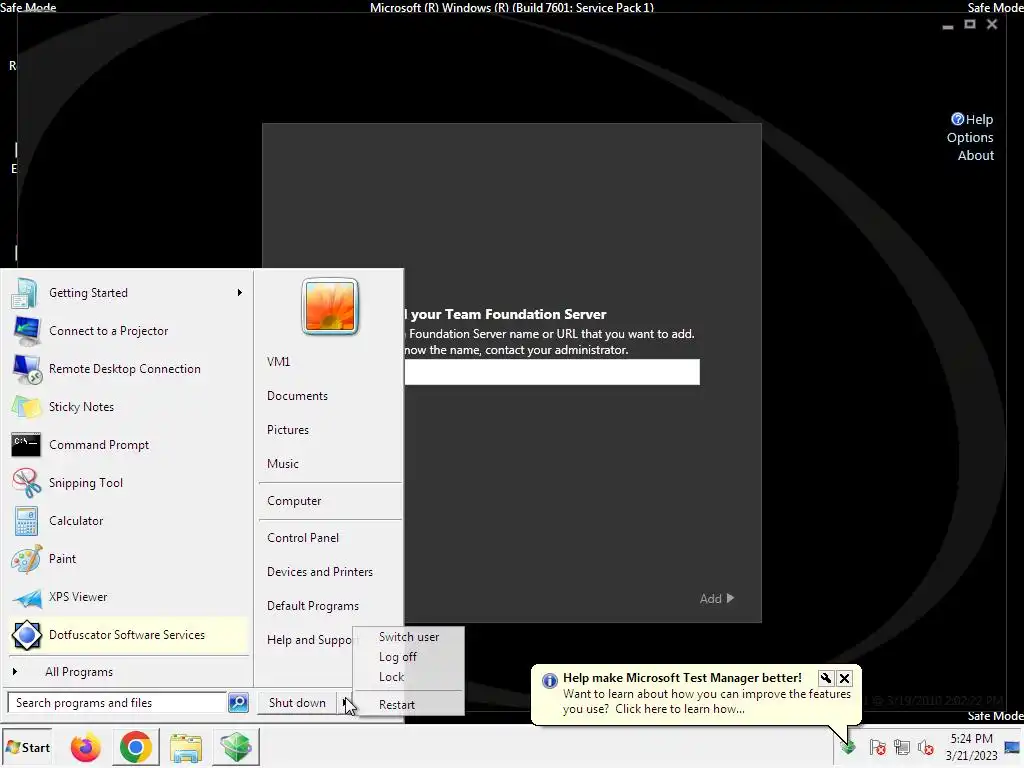1024x768 pixels.
Task: Select Lock from the power menu
Action: coord(391,677)
